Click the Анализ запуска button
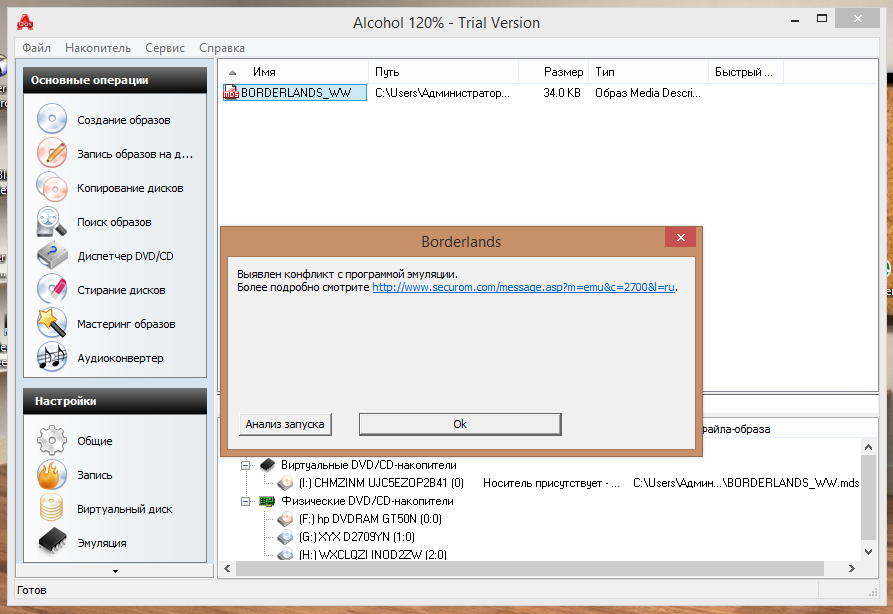The height and width of the screenshot is (614, 893). [x=285, y=424]
